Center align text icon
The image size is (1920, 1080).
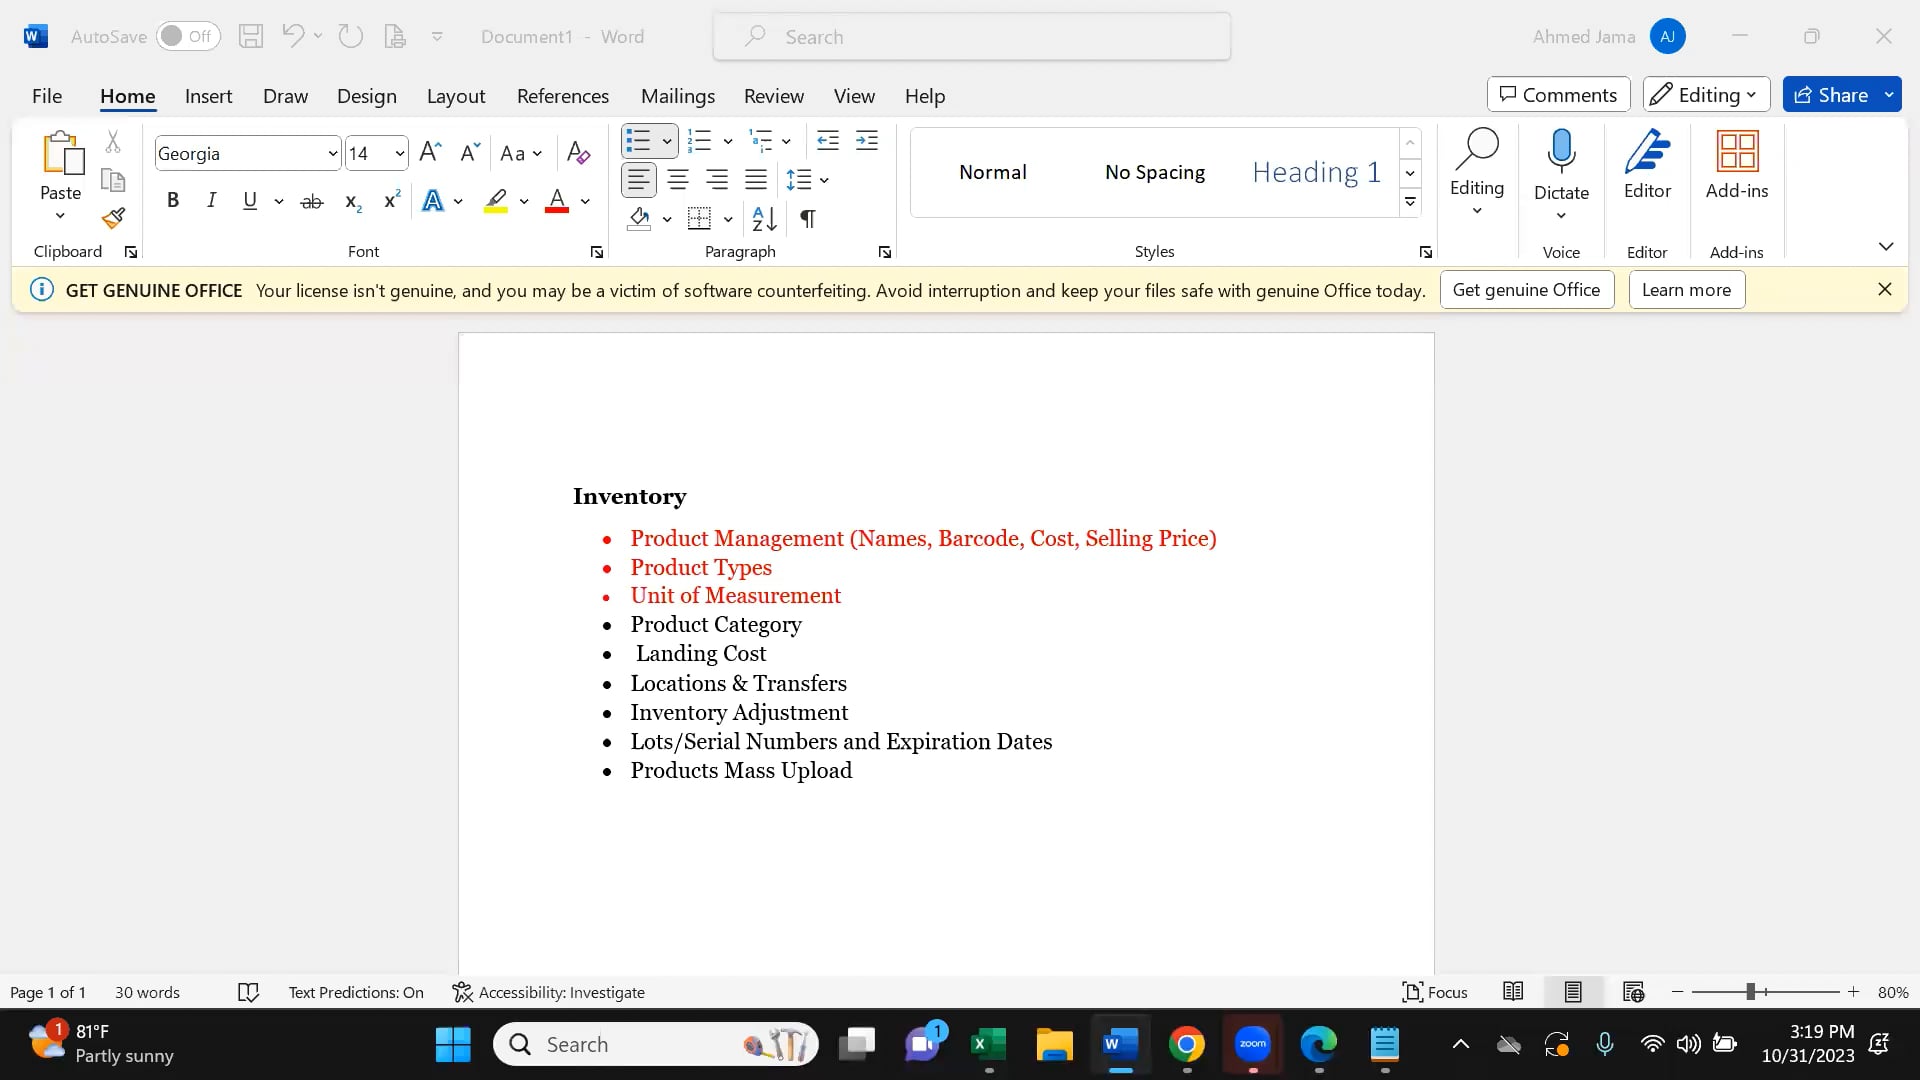click(x=678, y=180)
